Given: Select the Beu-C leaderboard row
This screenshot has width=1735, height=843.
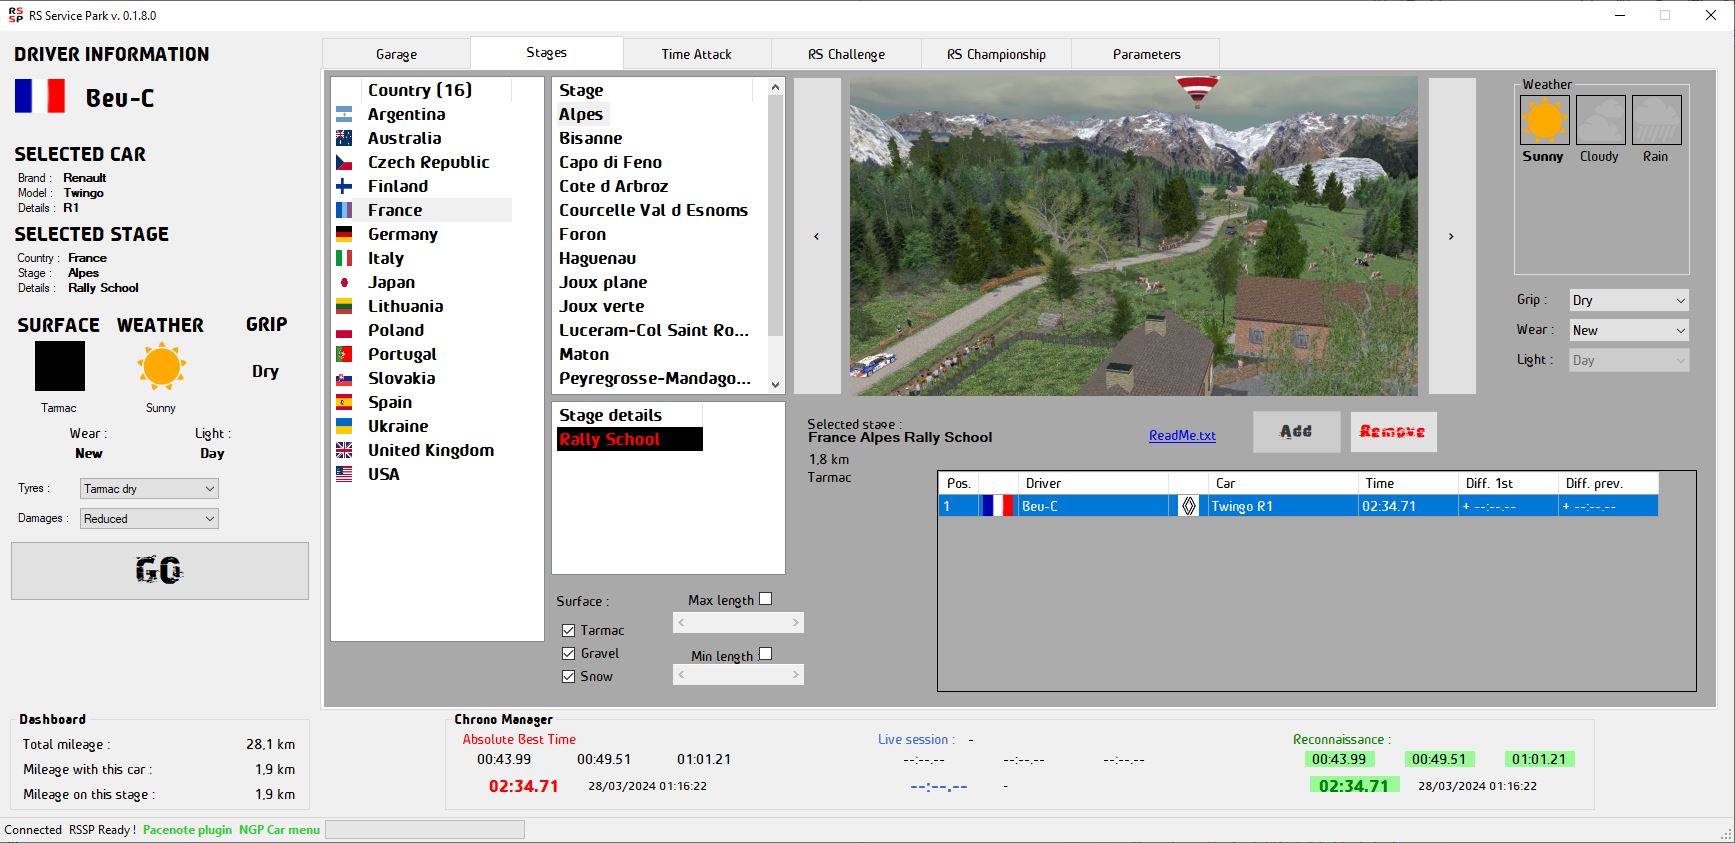Looking at the screenshot, I should coord(1298,506).
